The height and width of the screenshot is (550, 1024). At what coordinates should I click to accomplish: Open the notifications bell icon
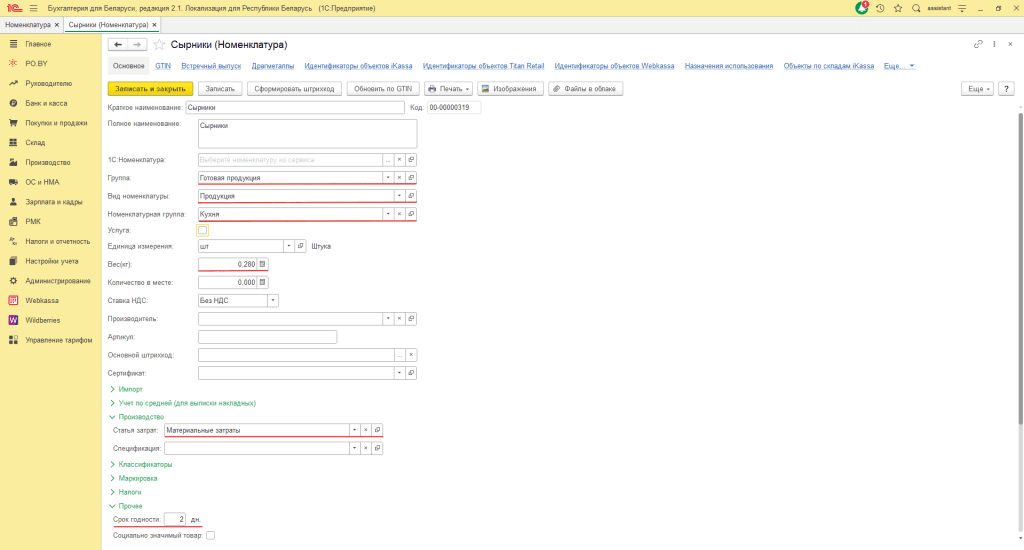pyautogui.click(x=862, y=8)
